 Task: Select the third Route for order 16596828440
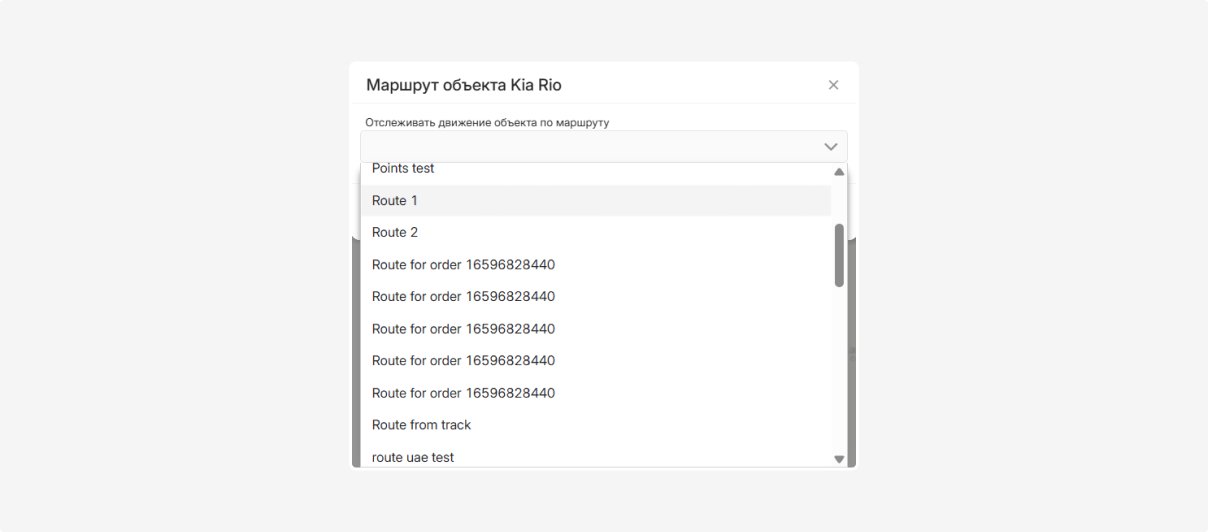tap(463, 329)
